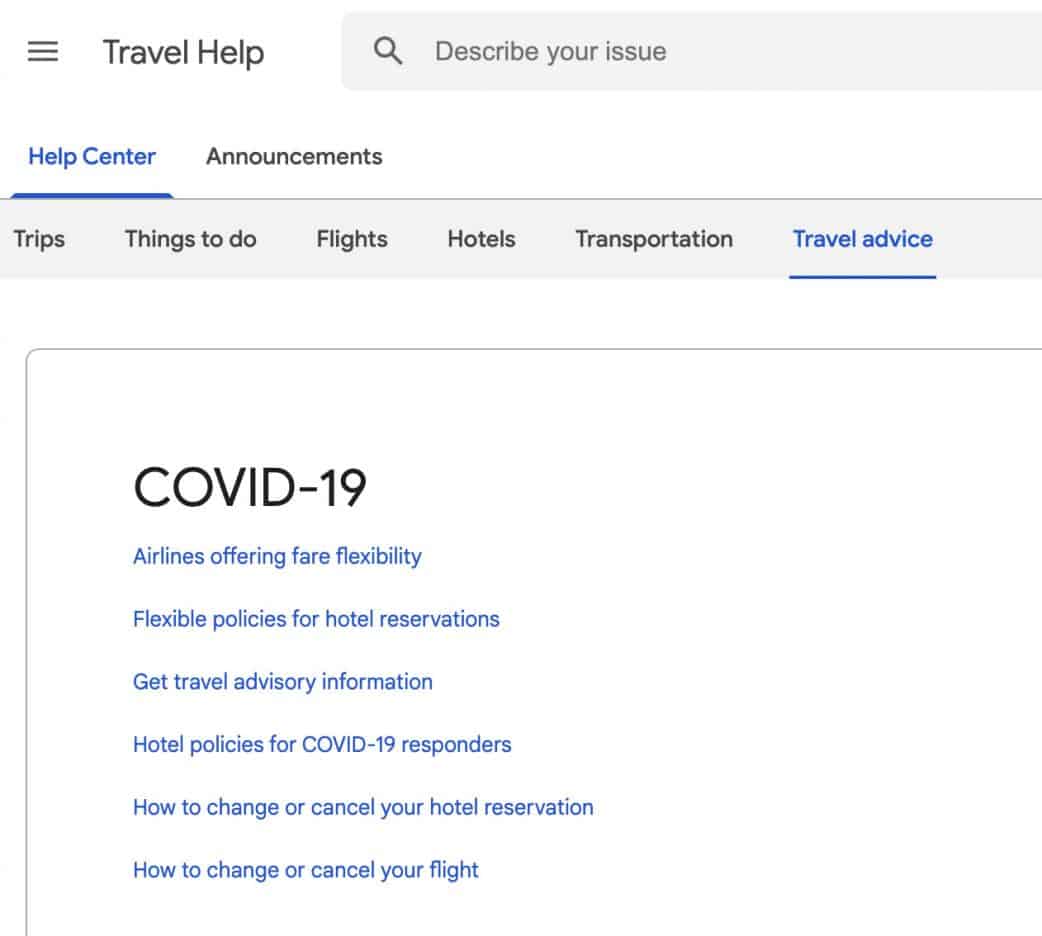The height and width of the screenshot is (936, 1042).
Task: Open the Announcements tab
Action: tap(294, 157)
